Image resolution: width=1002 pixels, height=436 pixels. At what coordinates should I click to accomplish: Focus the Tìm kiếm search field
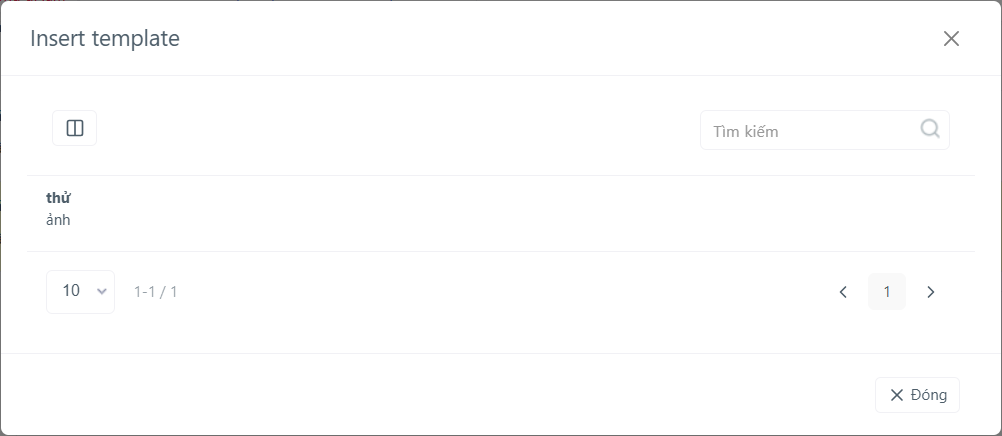[824, 130]
